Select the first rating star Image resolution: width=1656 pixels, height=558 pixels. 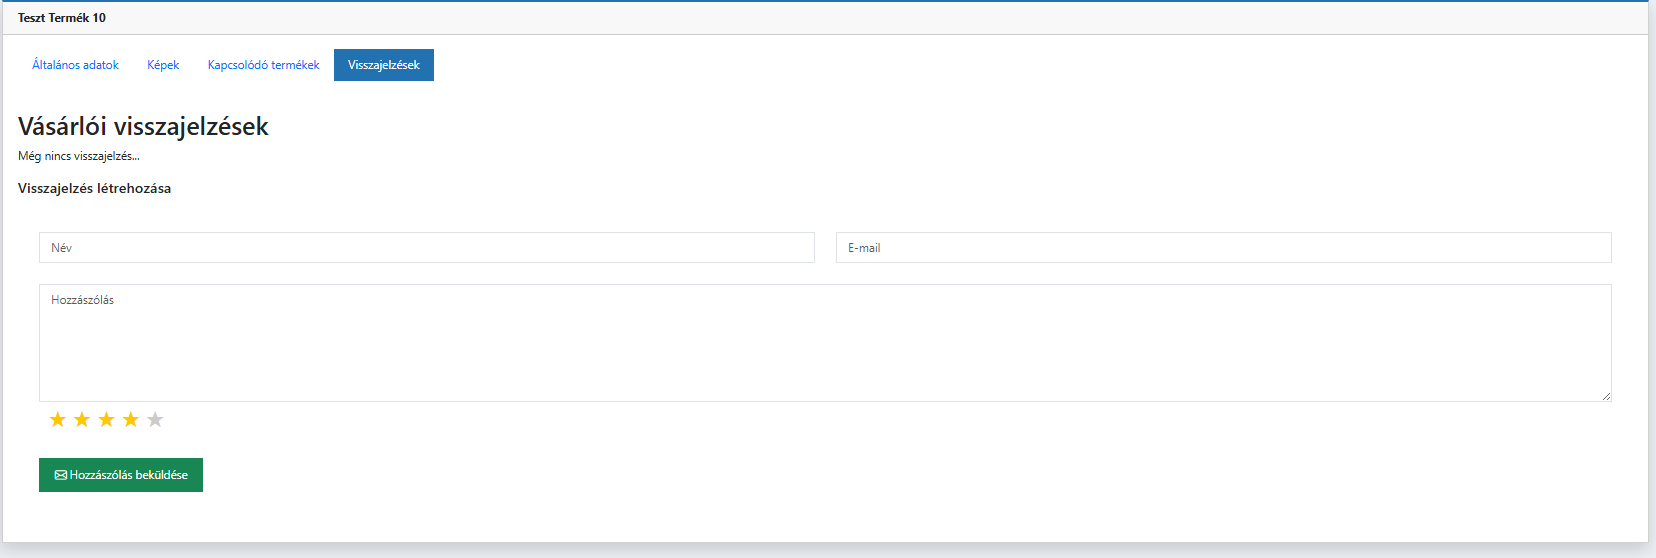tap(58, 420)
